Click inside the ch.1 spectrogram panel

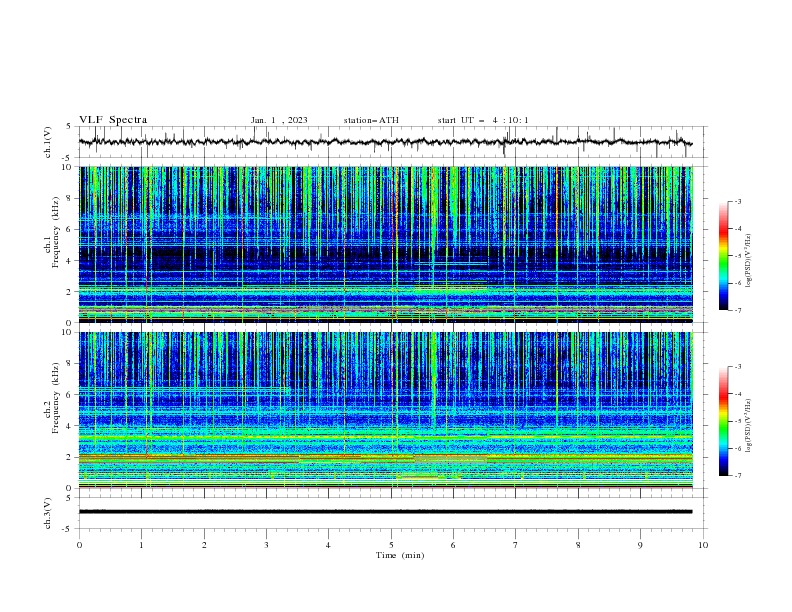click(385, 244)
